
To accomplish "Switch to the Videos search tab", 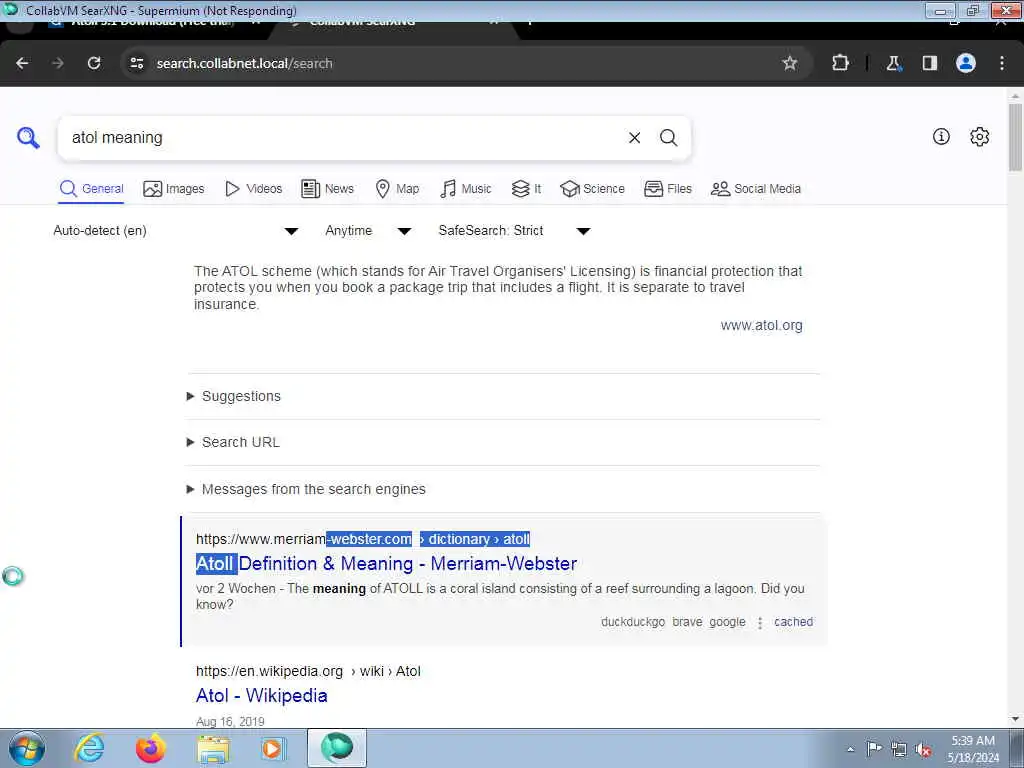I will 253,189.
